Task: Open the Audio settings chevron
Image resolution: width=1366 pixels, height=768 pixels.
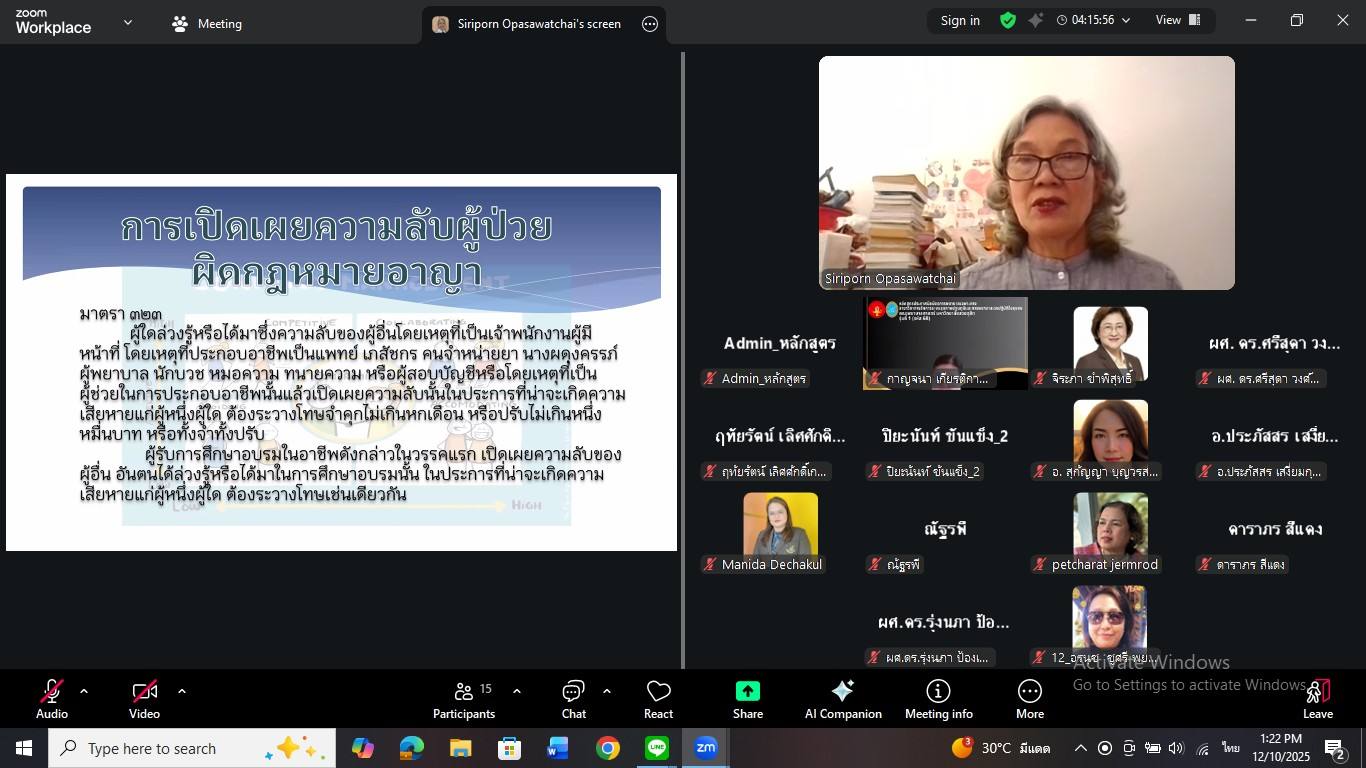Action: tap(83, 690)
